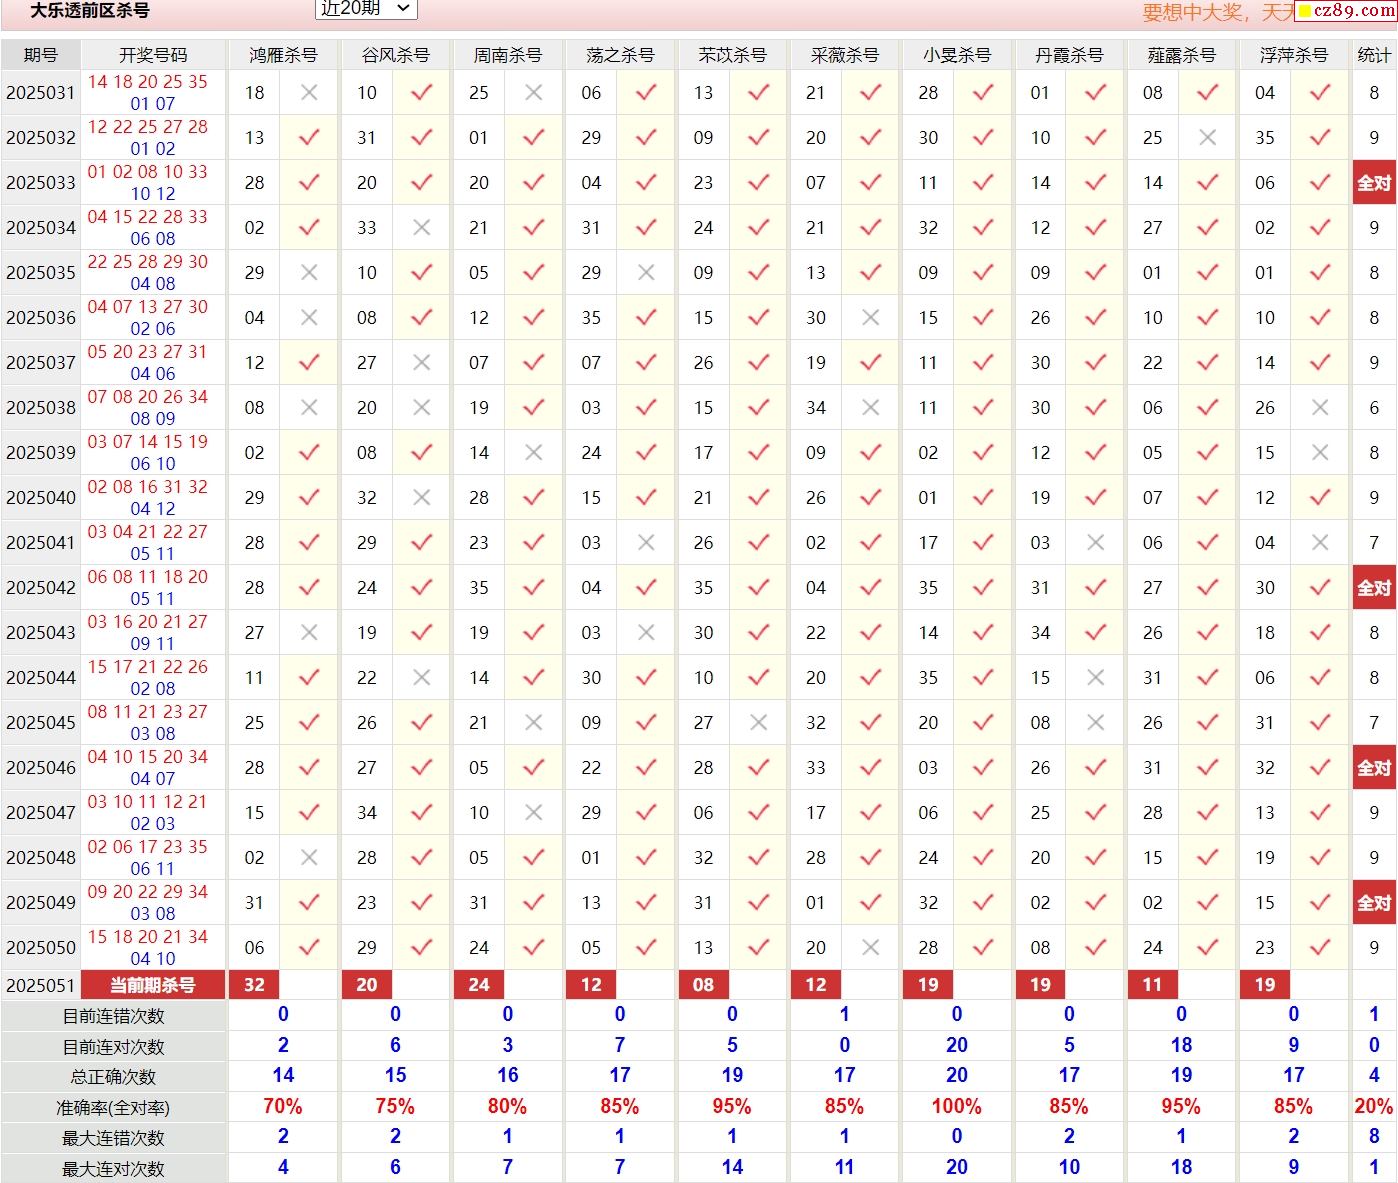Click the 全对 badge in row 2025049
Screen dimensions: 1398x1183
click(x=1374, y=903)
